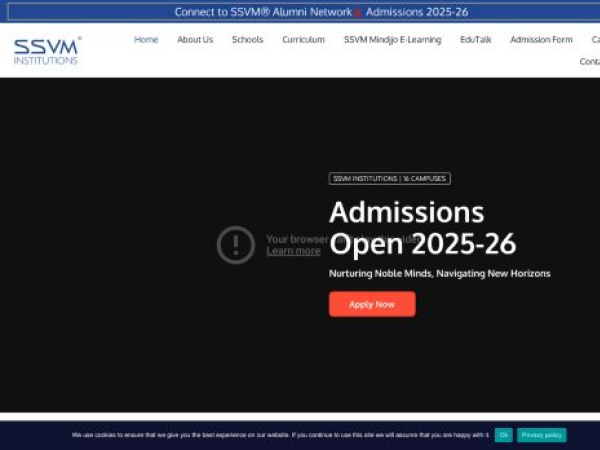The image size is (600, 450).
Task: Click Nurturing Noble Minds tagline text
Action: tap(439, 273)
